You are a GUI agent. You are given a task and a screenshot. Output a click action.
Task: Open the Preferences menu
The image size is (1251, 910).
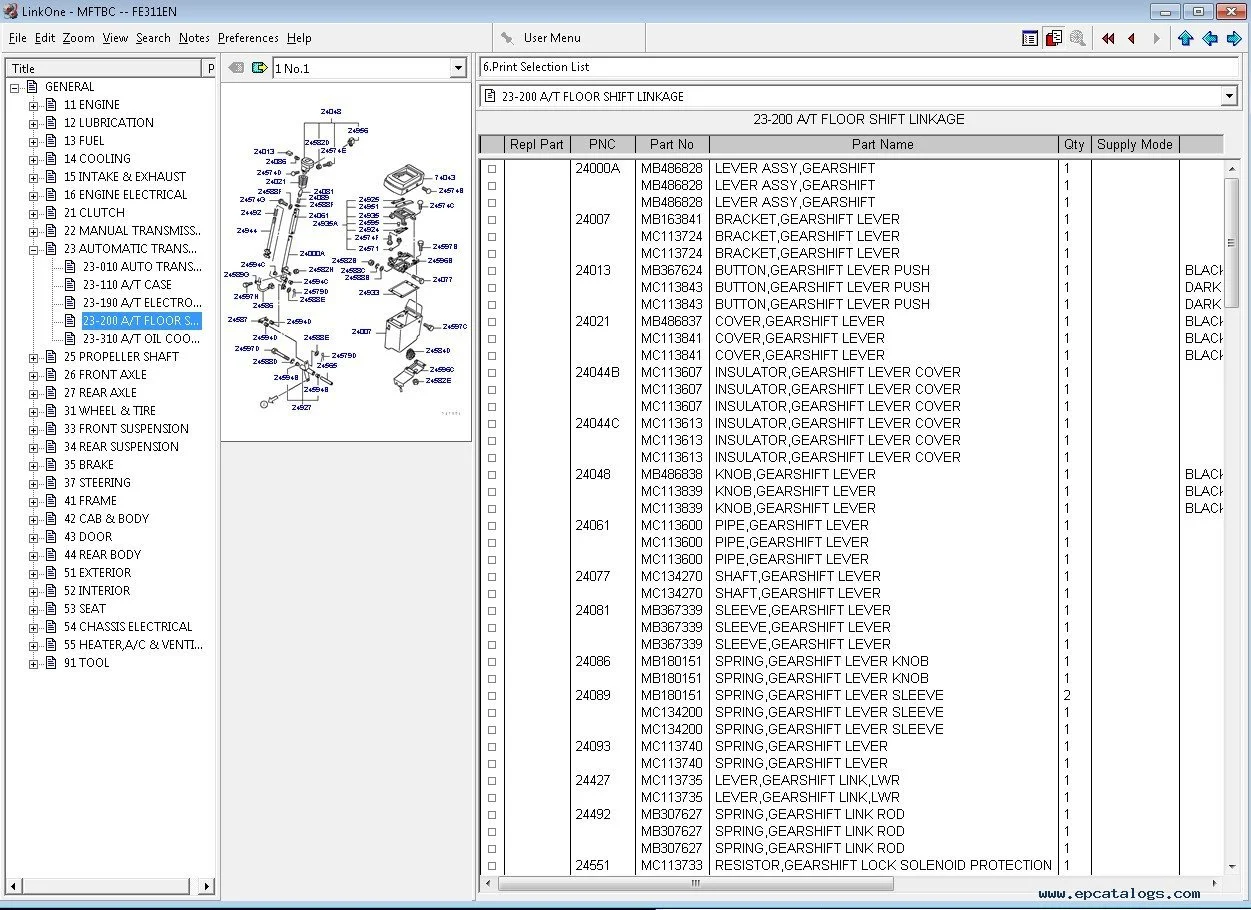(x=248, y=38)
